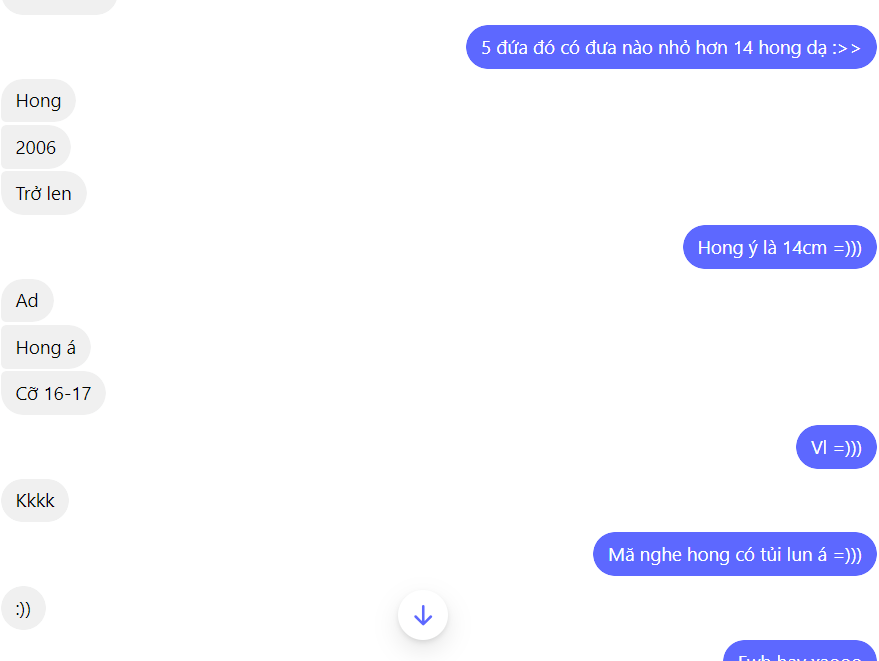Click the grey ":))" smiley message

point(23,608)
